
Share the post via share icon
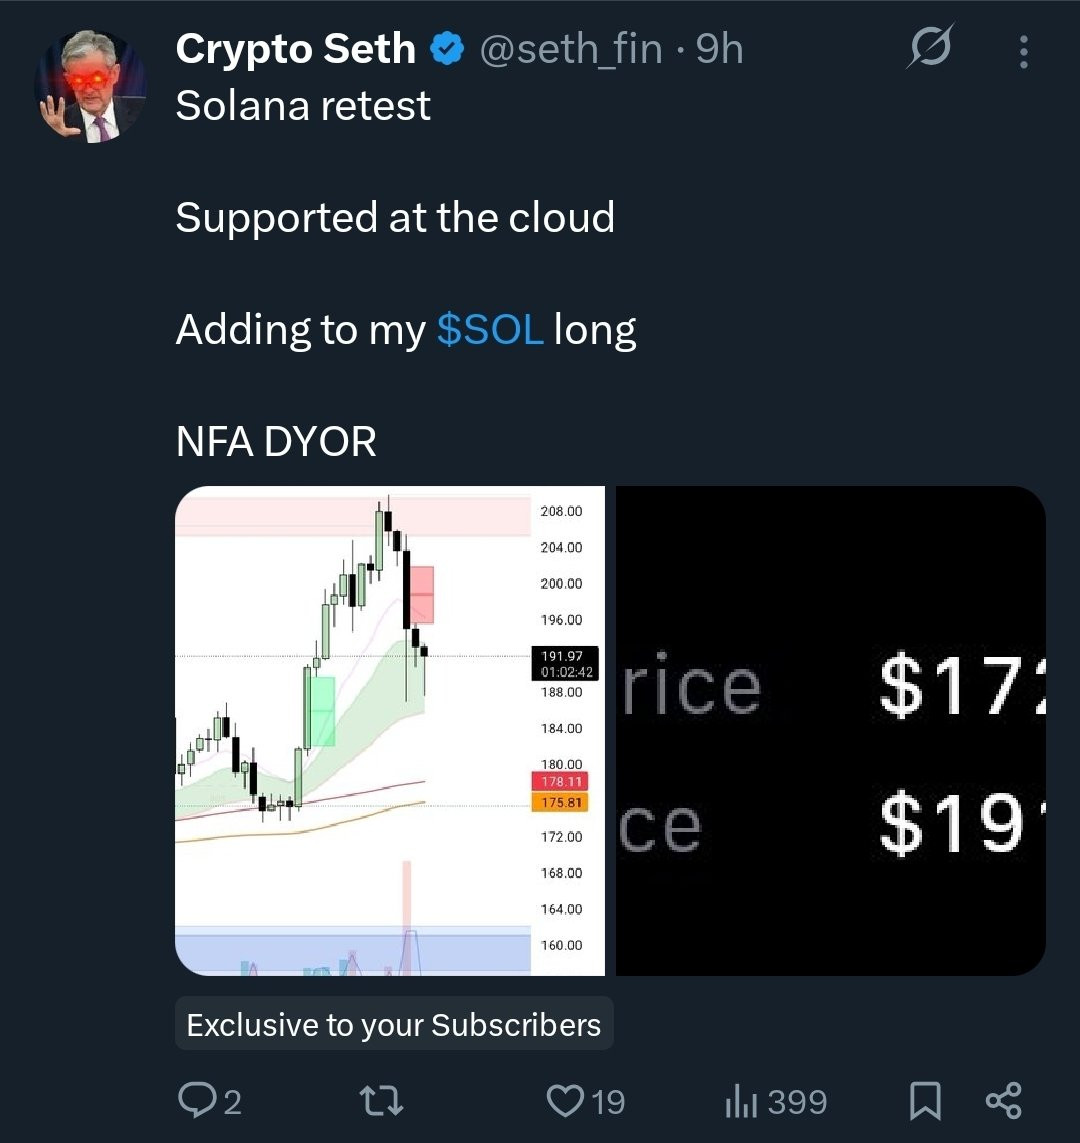tap(1004, 1101)
